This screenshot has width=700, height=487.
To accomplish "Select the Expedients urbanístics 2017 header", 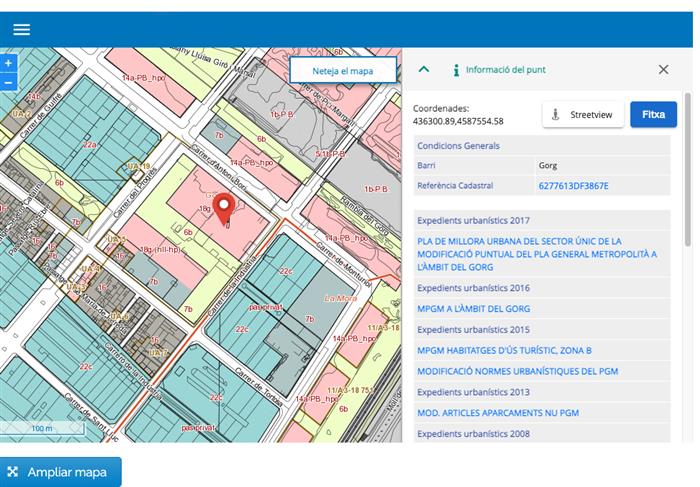I will 473,220.
